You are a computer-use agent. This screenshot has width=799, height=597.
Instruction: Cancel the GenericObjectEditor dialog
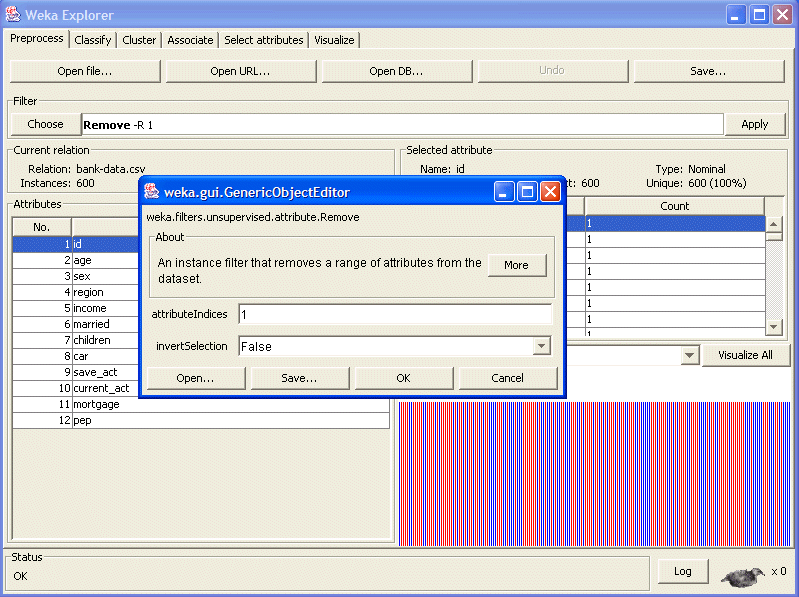pos(508,378)
